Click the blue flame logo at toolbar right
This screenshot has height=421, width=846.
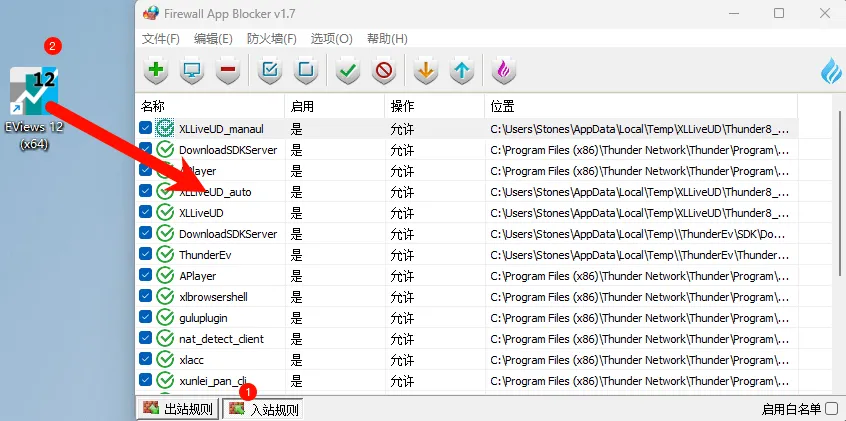coord(831,71)
